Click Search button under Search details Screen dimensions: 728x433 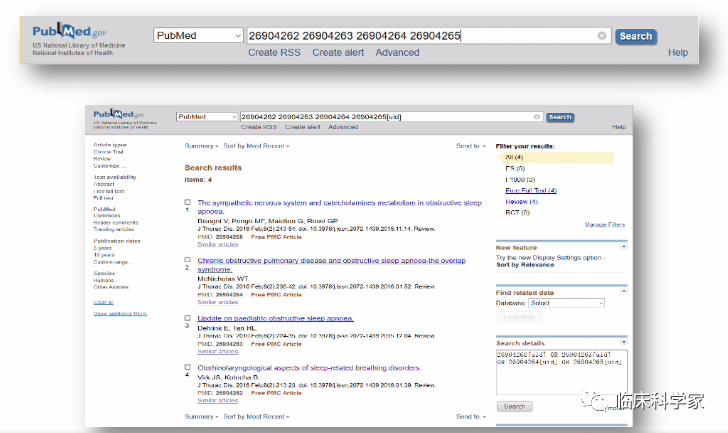click(x=514, y=407)
